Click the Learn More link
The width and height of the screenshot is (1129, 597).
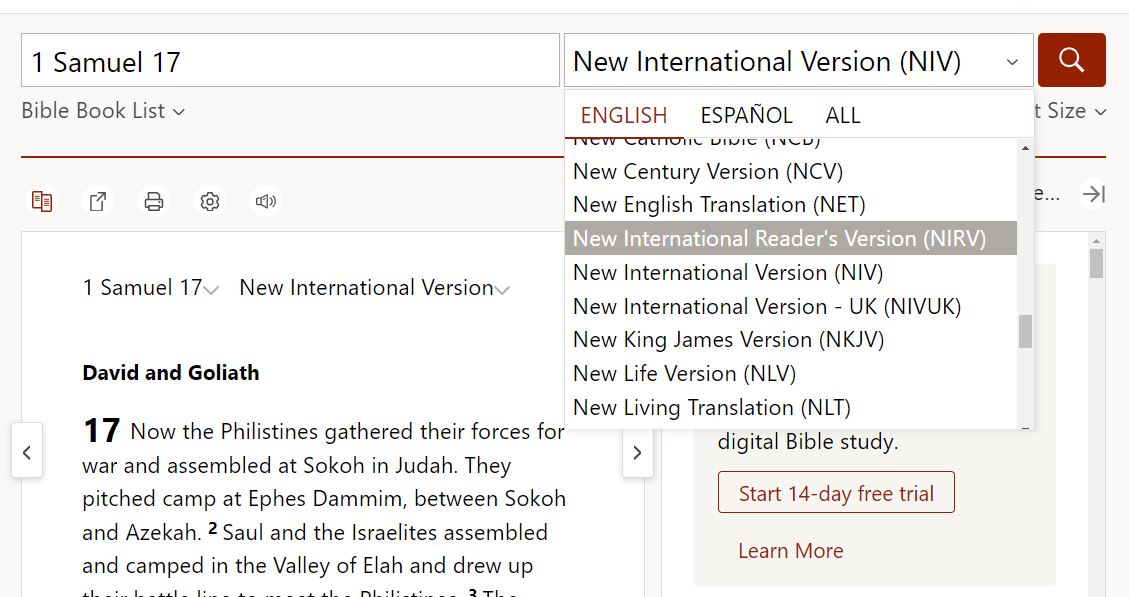click(790, 551)
